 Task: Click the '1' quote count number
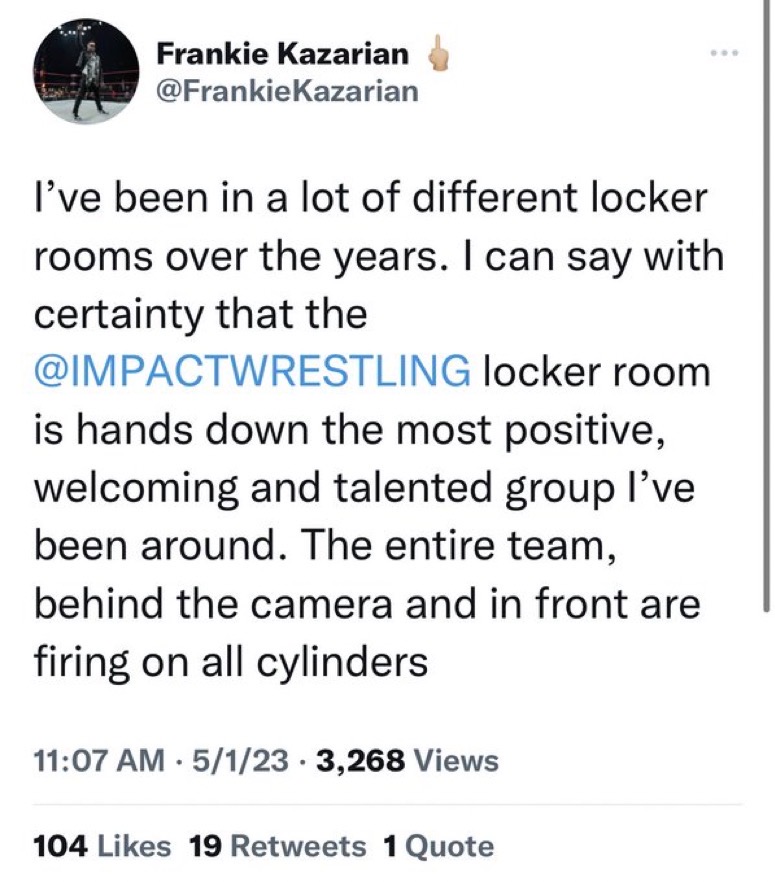click(391, 846)
